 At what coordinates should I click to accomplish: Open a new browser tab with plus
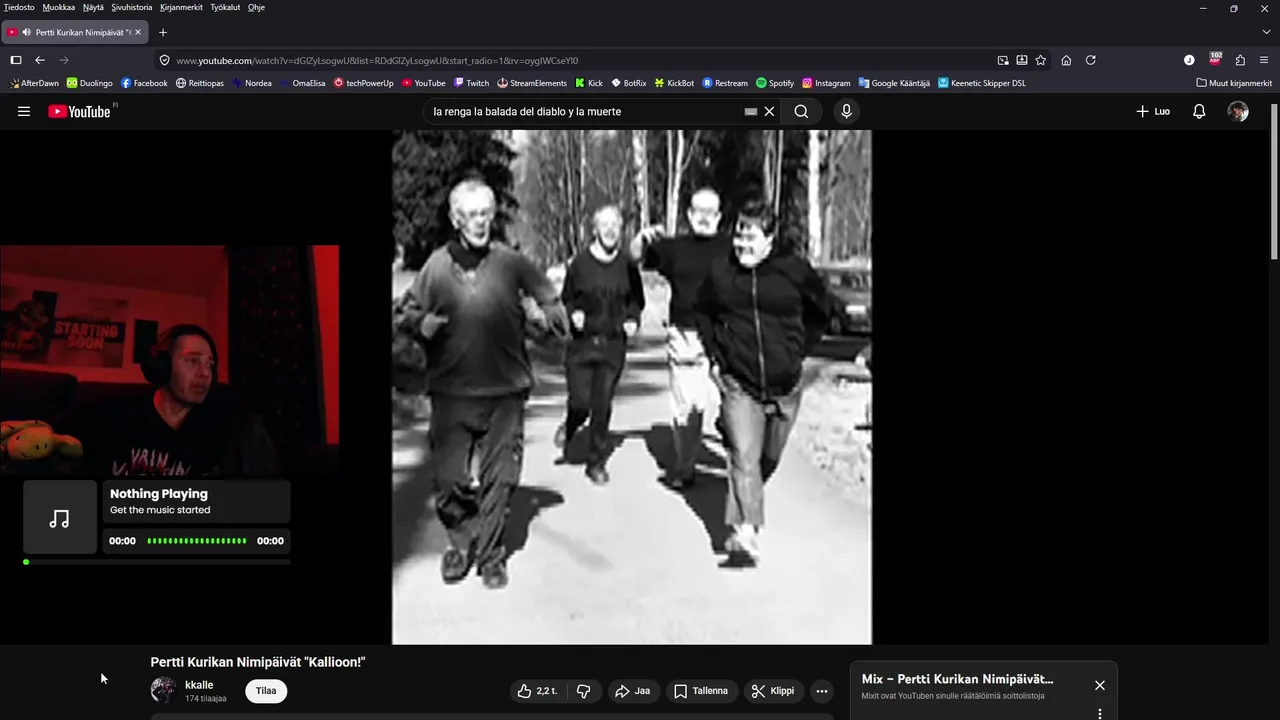[163, 32]
